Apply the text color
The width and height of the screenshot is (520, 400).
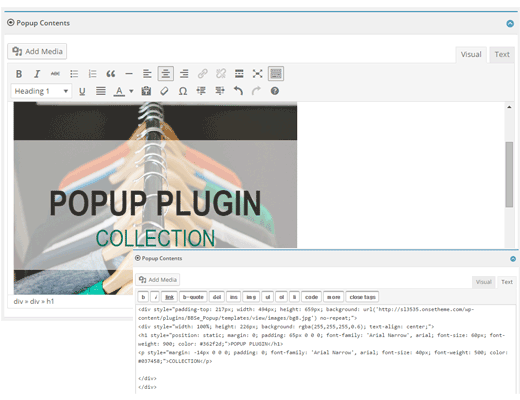tap(119, 91)
